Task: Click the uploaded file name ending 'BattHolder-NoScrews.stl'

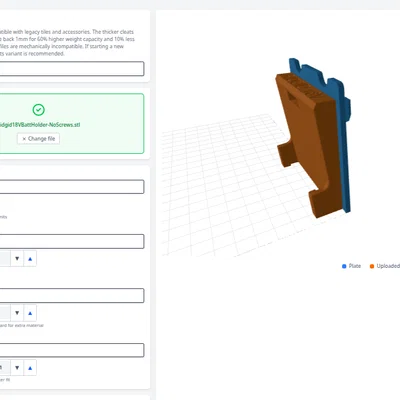Action: 40,125
